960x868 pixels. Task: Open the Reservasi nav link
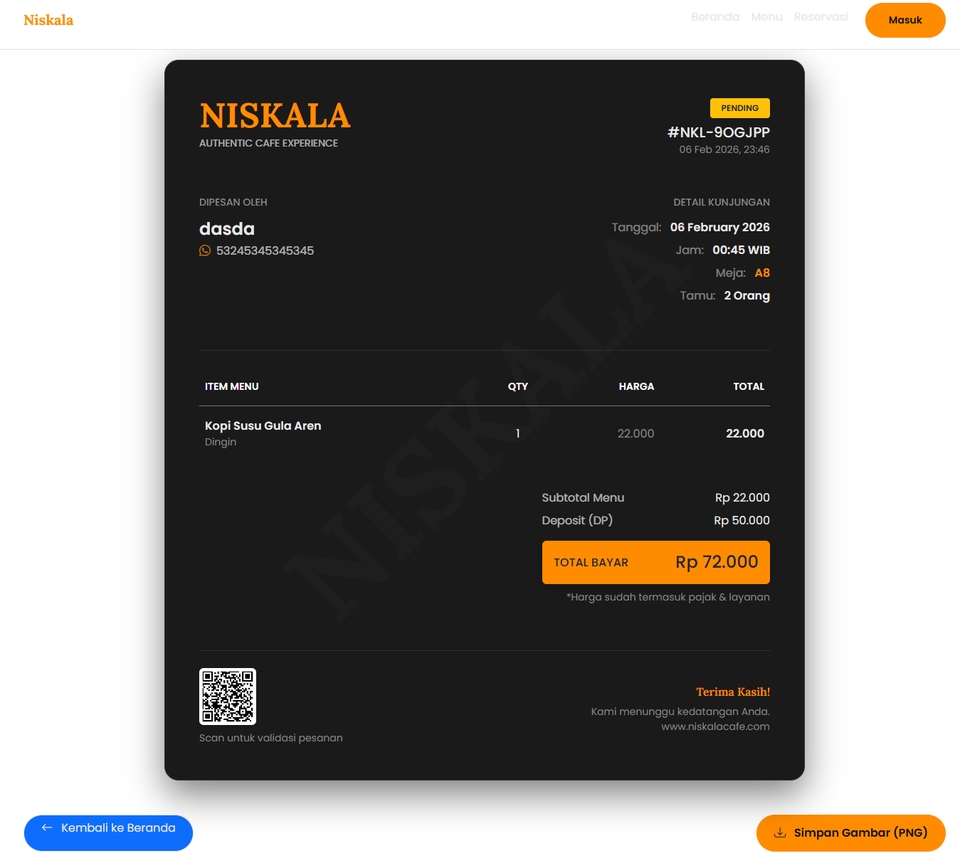[x=820, y=17]
